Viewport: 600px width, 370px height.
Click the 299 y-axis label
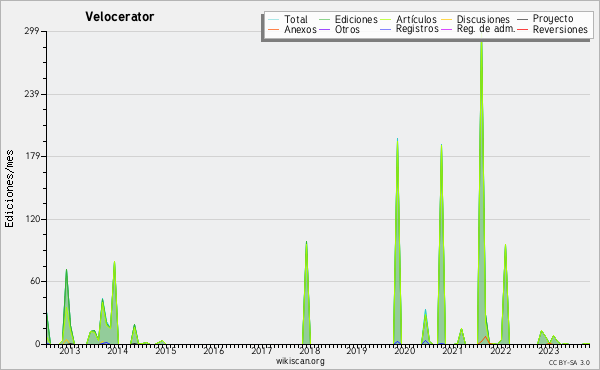click(32, 31)
